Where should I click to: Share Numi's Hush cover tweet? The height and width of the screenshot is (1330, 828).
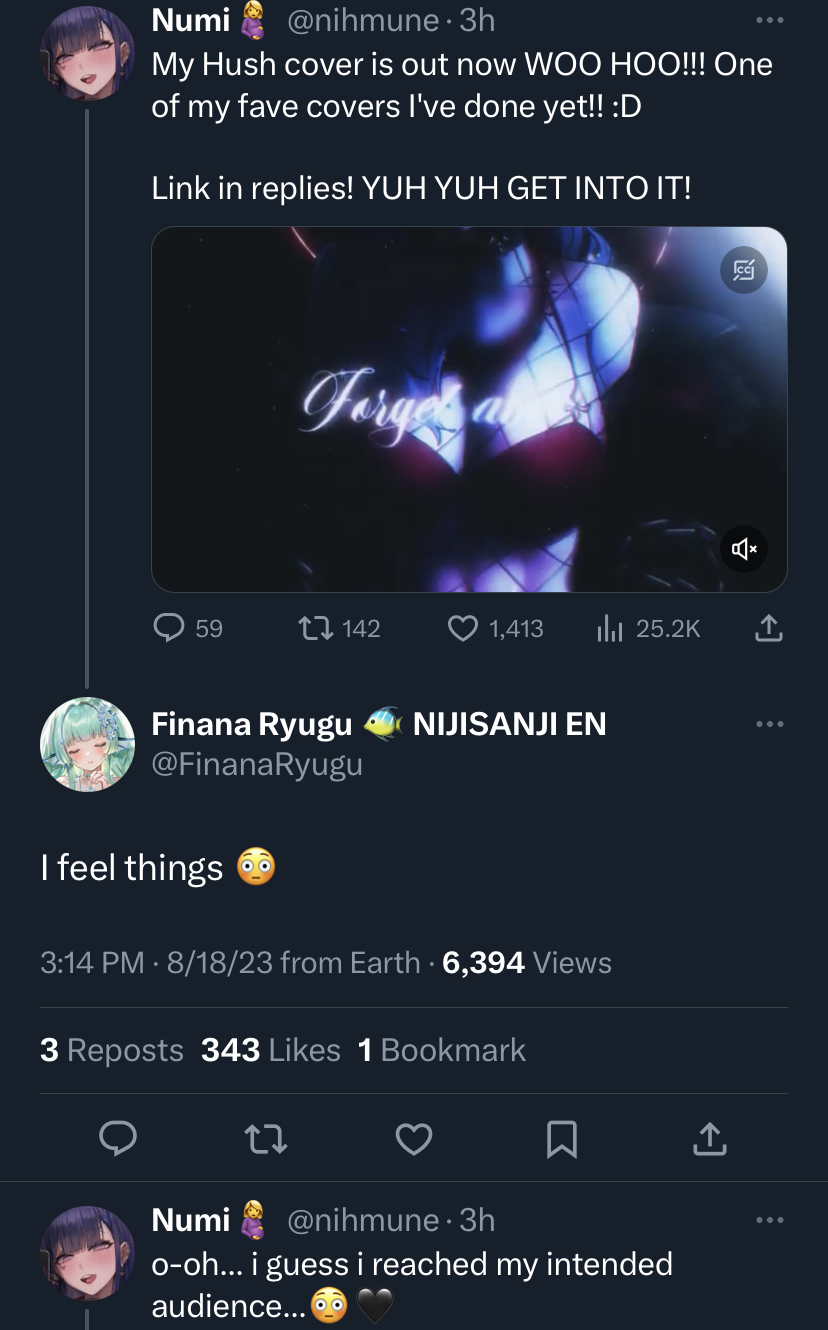coord(767,628)
